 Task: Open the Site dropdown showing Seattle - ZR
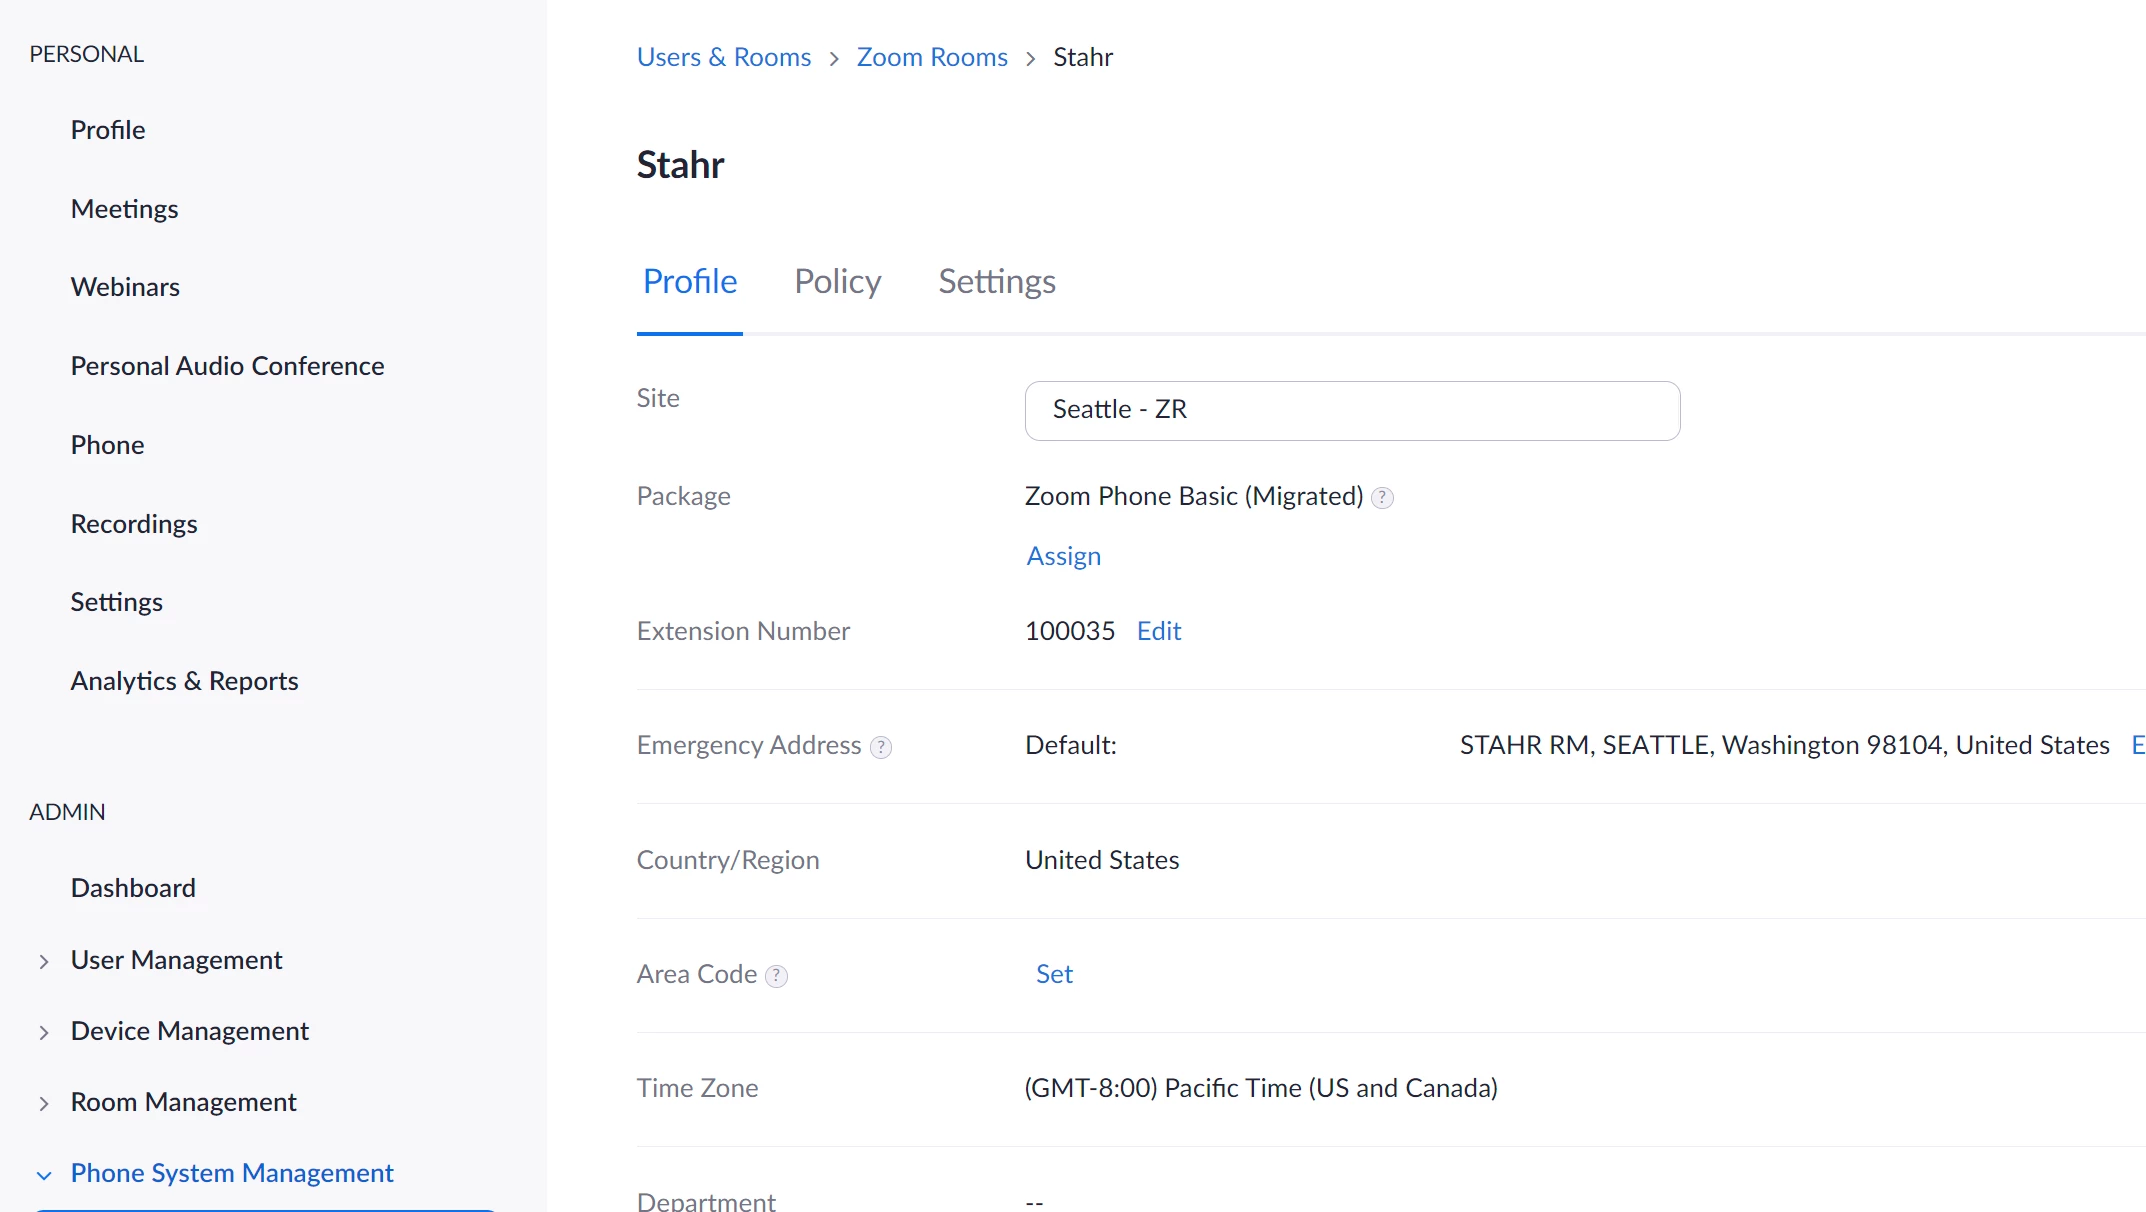tap(1351, 410)
